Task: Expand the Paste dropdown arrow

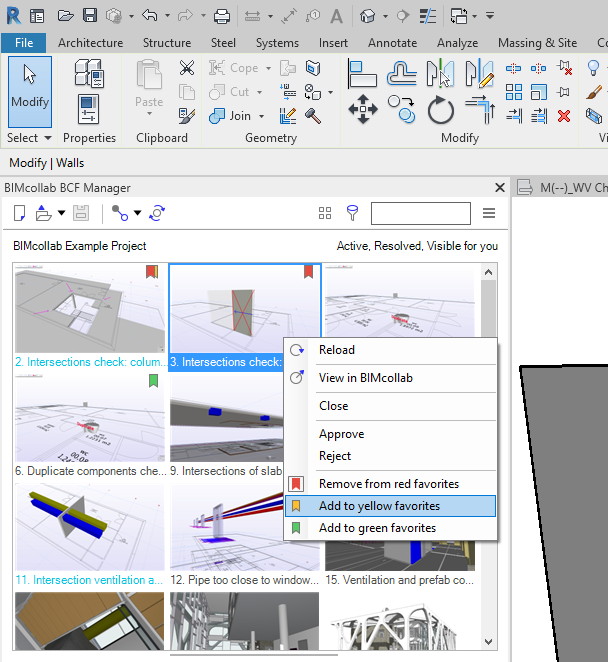Action: point(149,114)
